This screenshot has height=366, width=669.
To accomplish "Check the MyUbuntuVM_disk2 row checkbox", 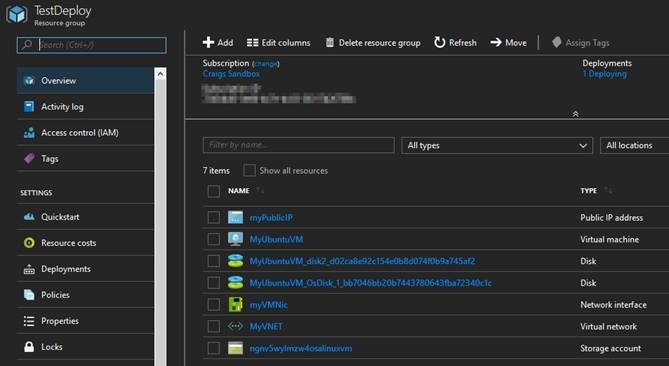I will click(x=213, y=261).
